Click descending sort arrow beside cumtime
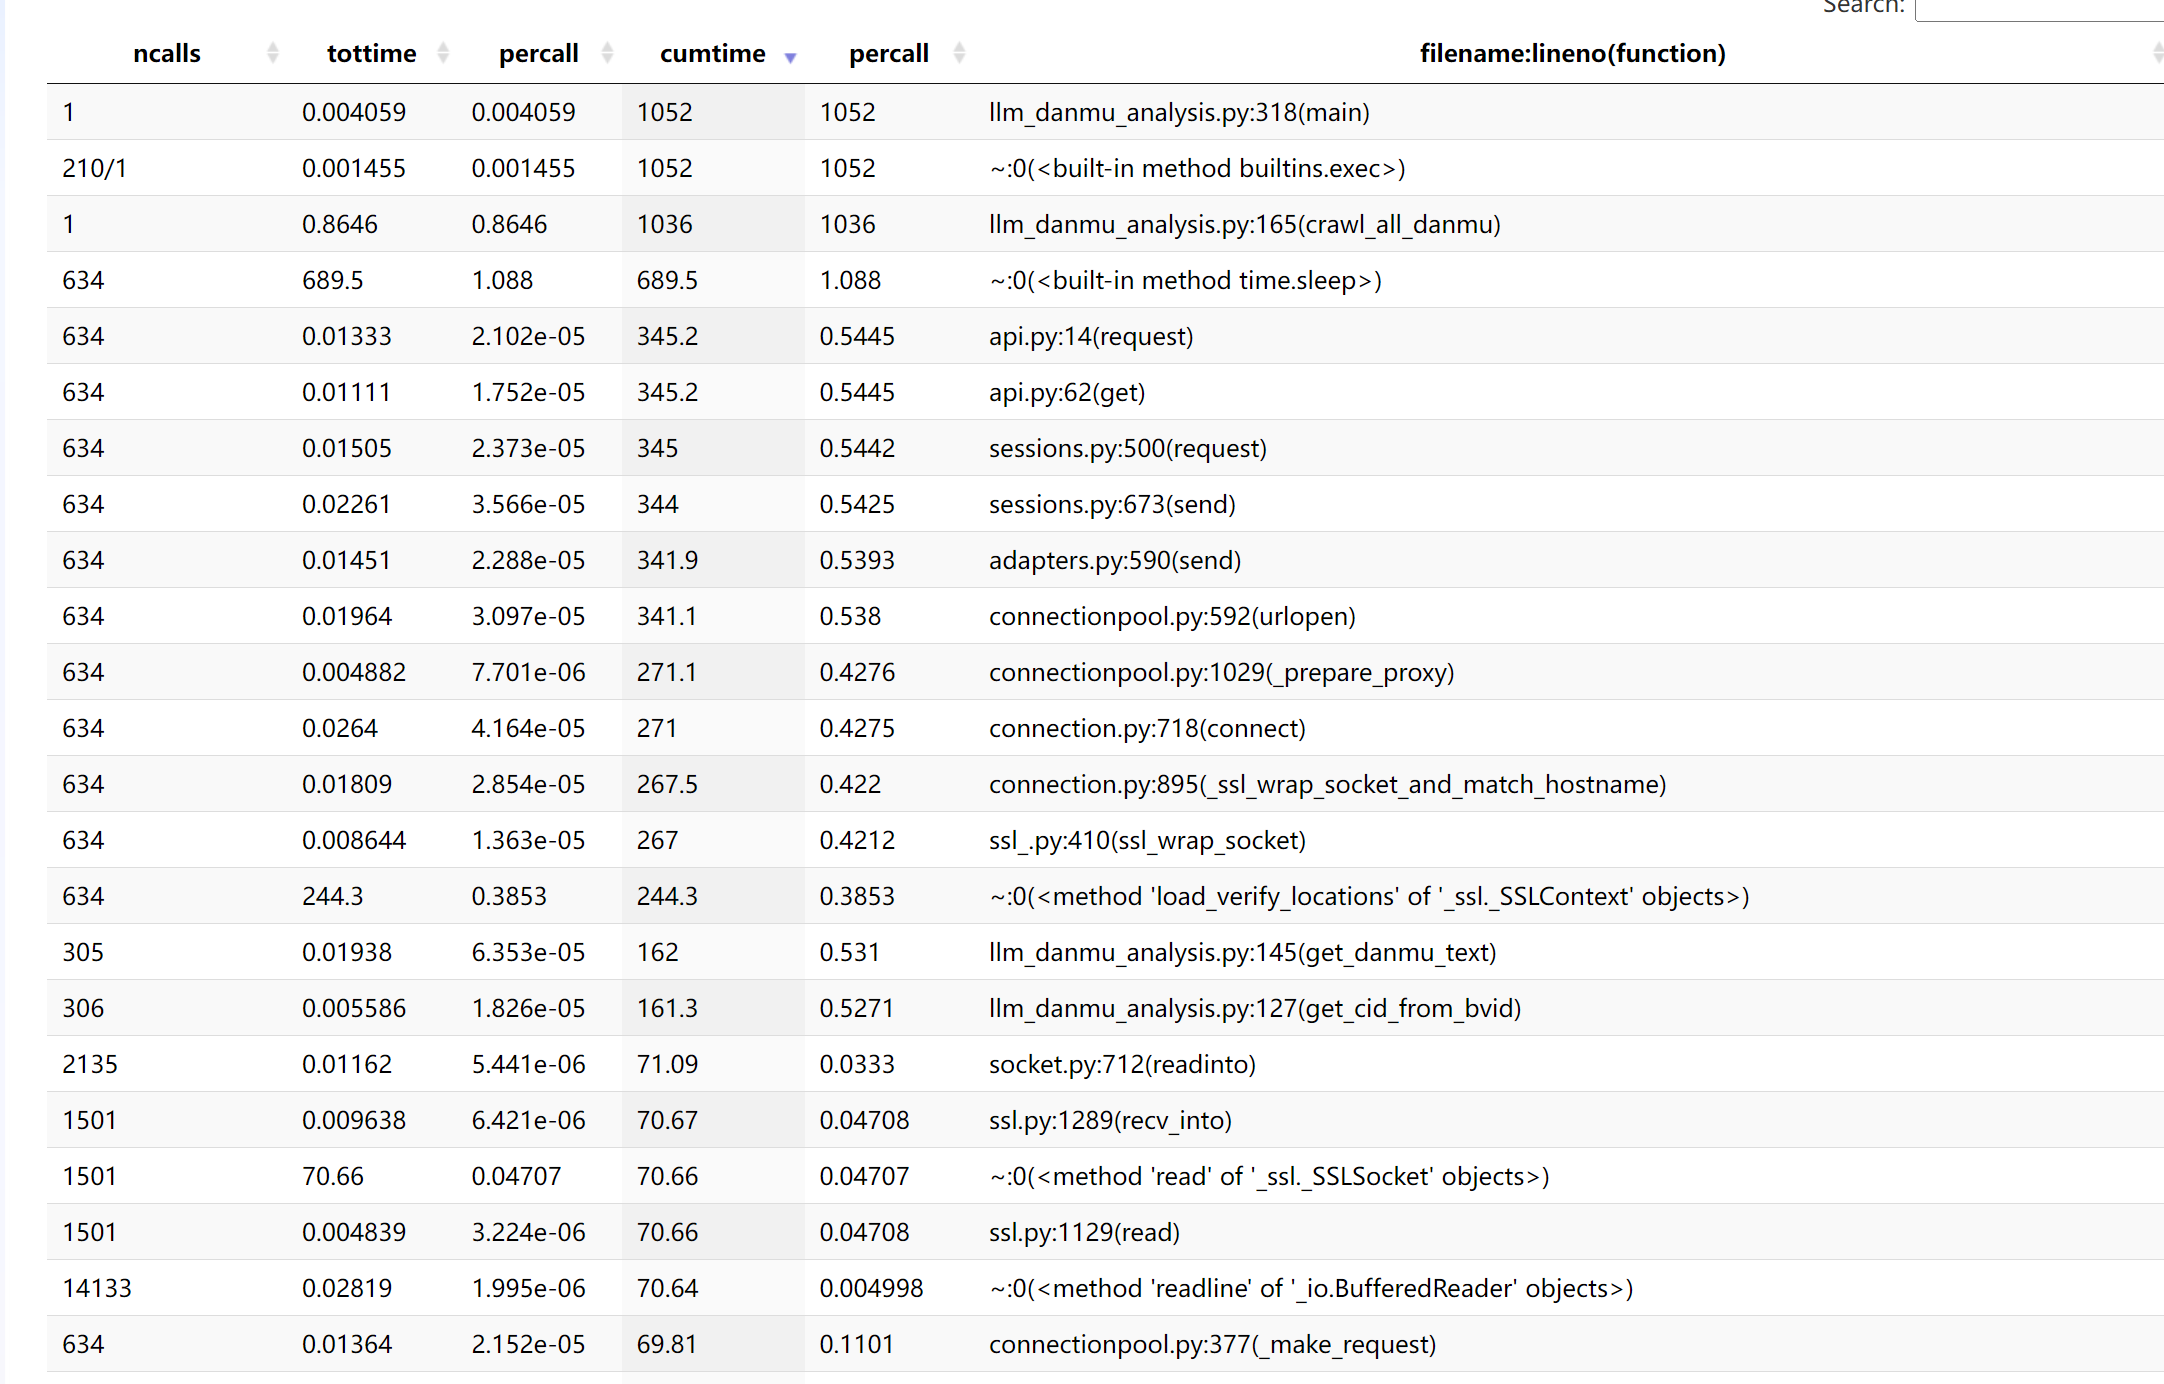The height and width of the screenshot is (1384, 2164). point(790,57)
